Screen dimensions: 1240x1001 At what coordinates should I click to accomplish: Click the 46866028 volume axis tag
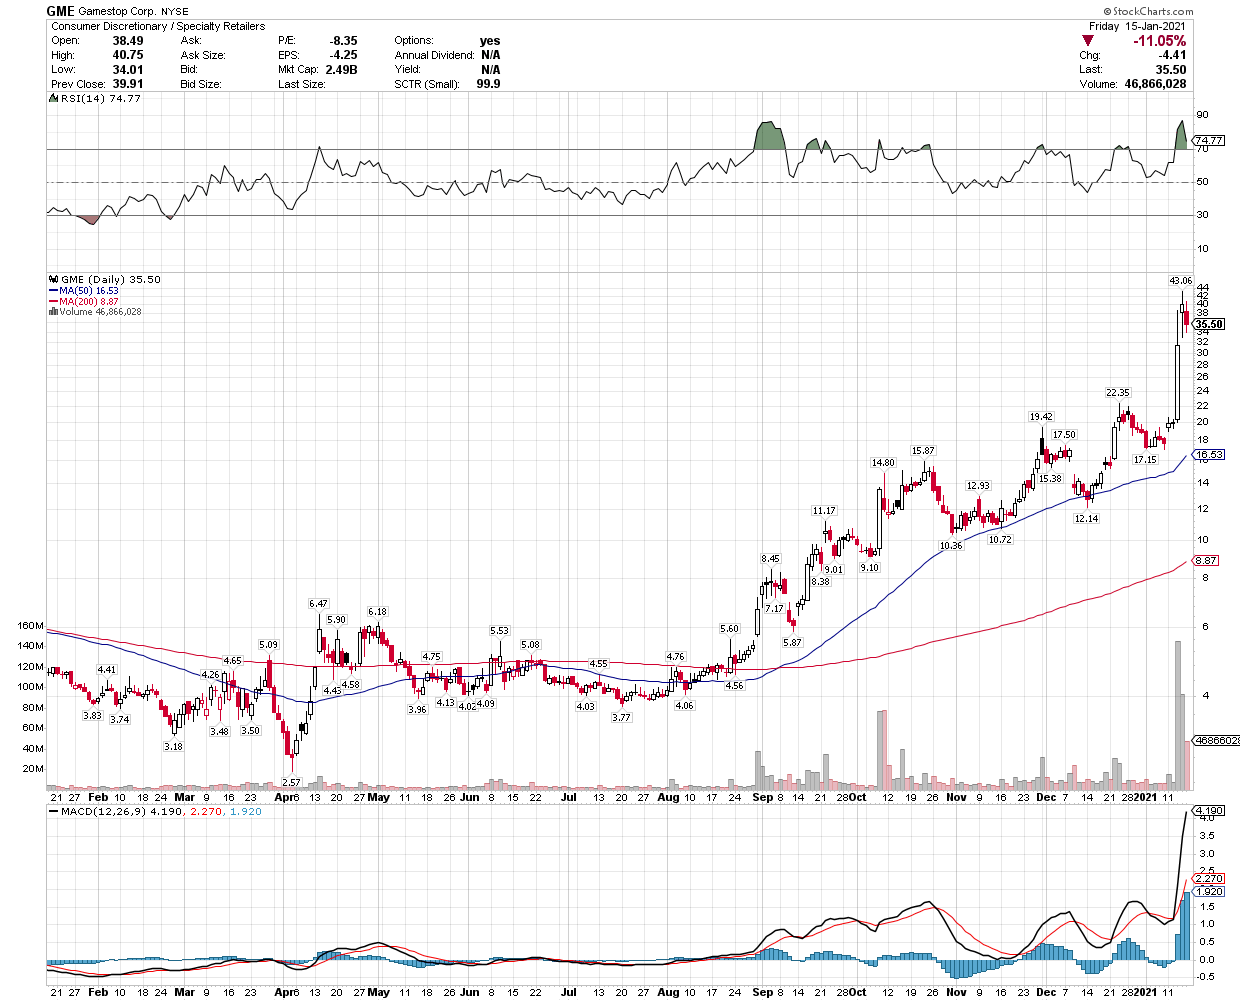(1217, 741)
